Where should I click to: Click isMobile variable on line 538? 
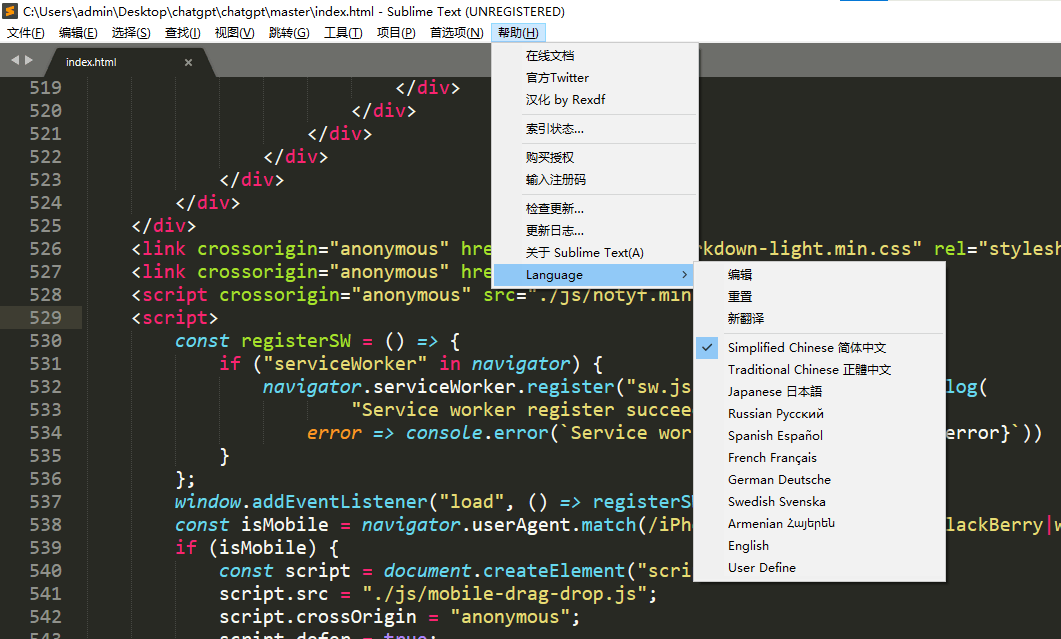click(x=285, y=525)
